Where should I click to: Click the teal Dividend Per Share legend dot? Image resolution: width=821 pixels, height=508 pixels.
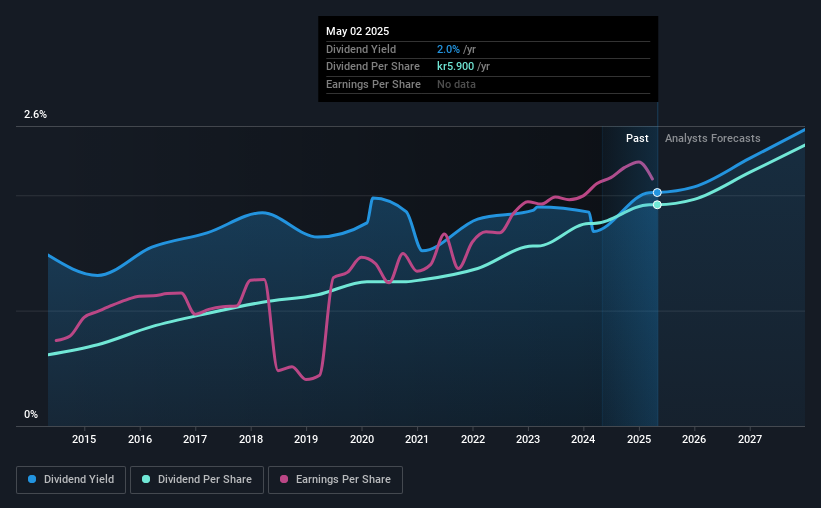point(146,479)
